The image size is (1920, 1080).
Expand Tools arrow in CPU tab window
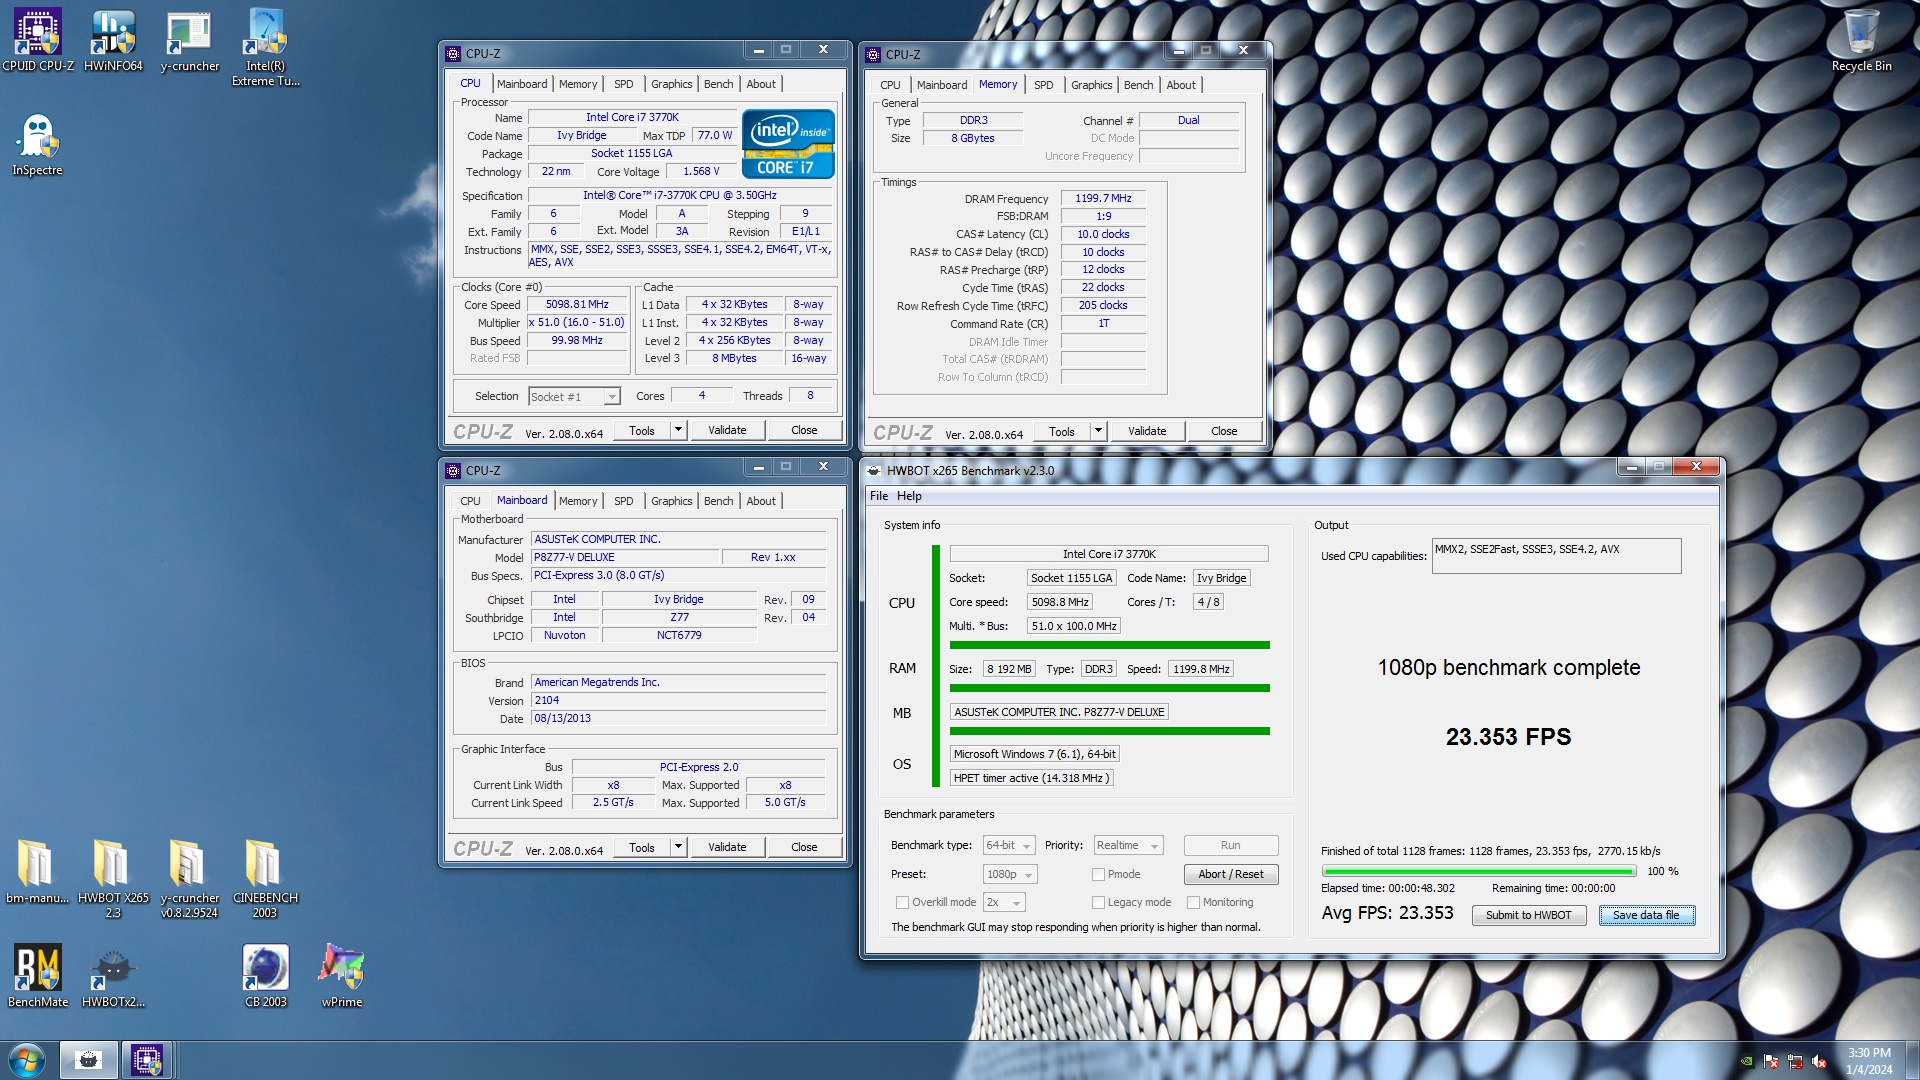point(678,430)
